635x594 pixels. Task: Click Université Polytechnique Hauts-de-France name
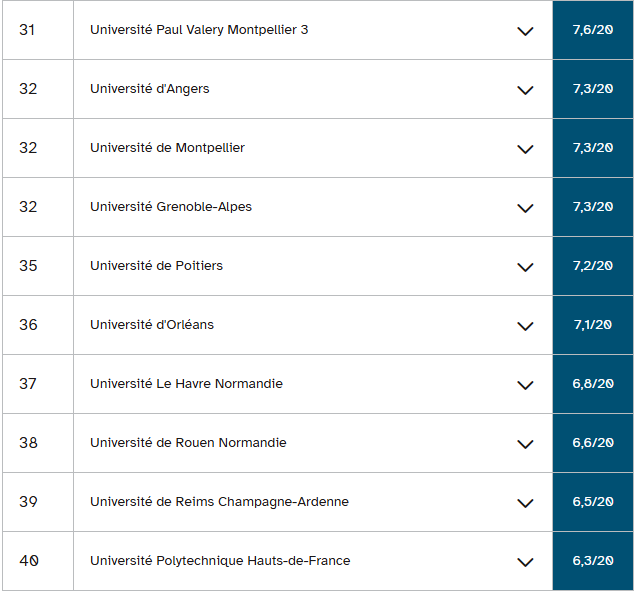220,561
